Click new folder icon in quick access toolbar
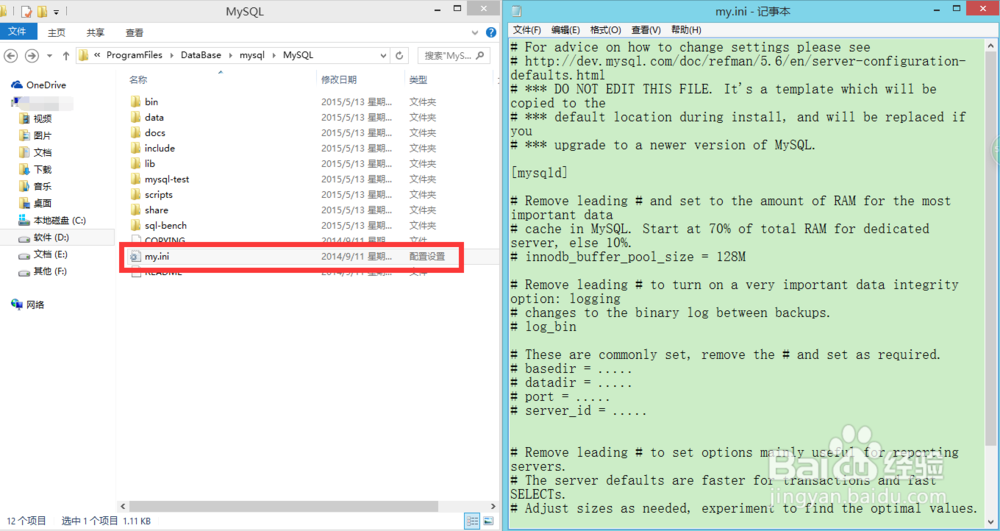1000x531 pixels. click(x=41, y=11)
